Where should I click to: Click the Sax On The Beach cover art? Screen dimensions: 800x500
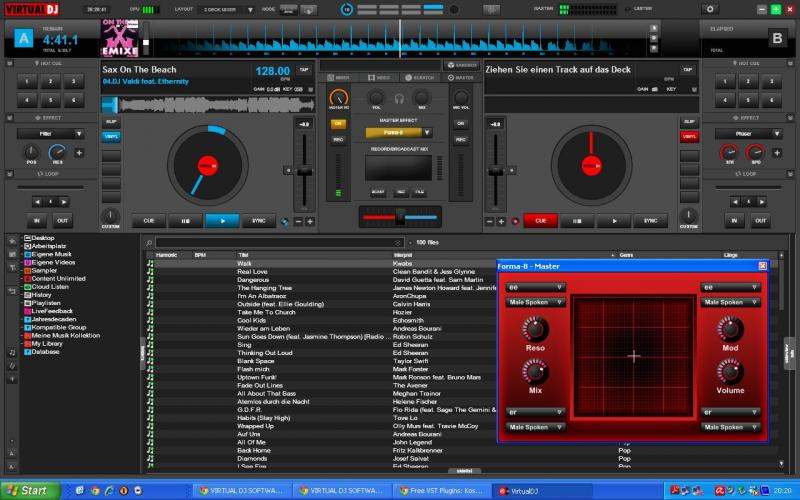pos(120,38)
